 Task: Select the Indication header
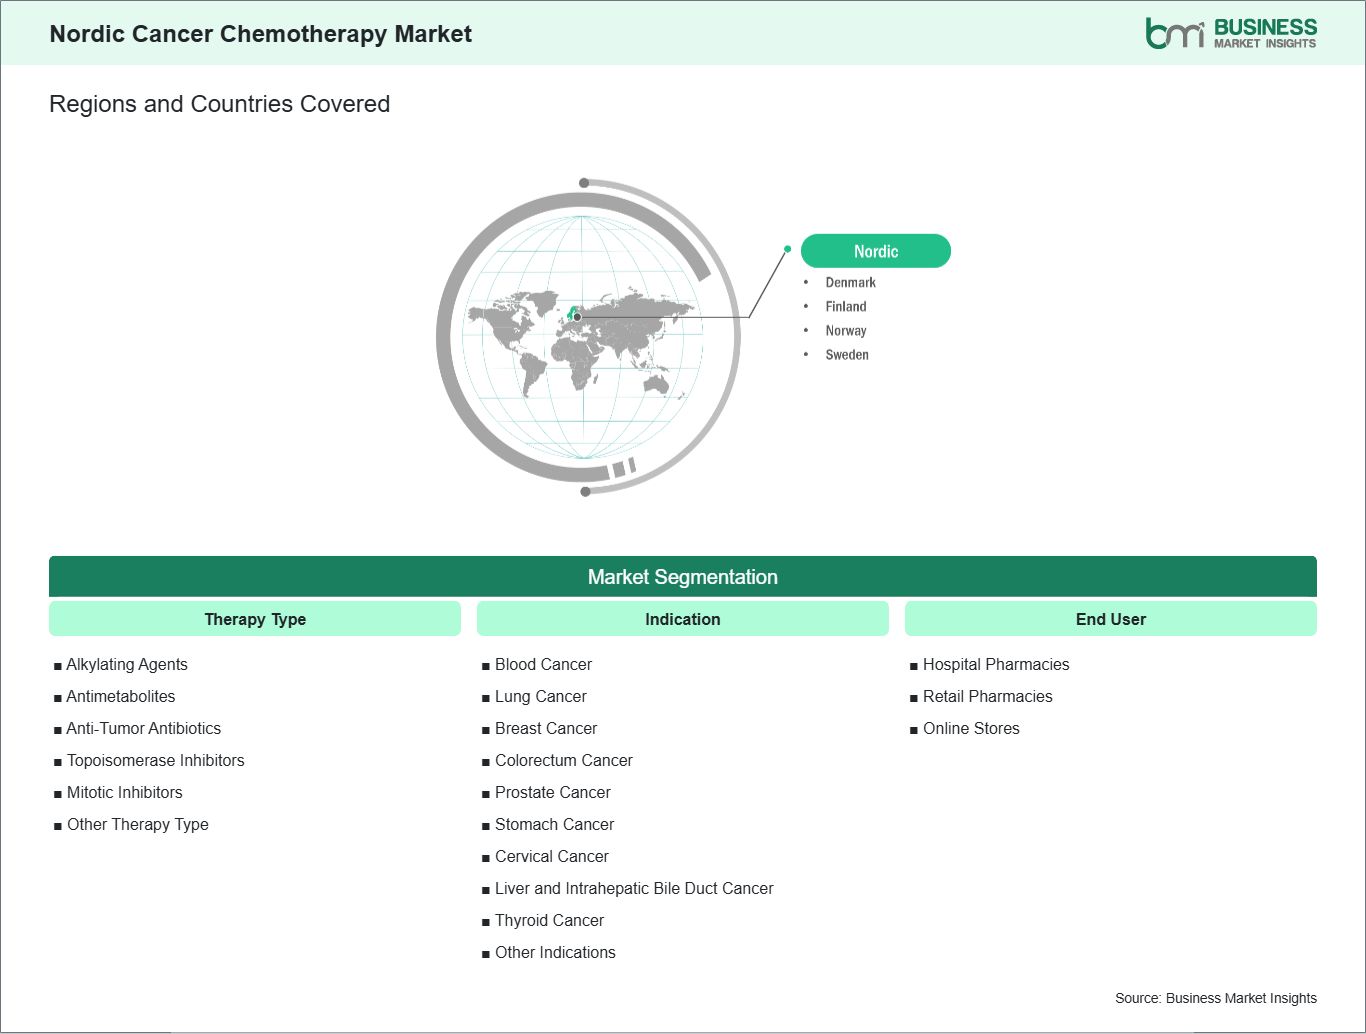point(682,619)
